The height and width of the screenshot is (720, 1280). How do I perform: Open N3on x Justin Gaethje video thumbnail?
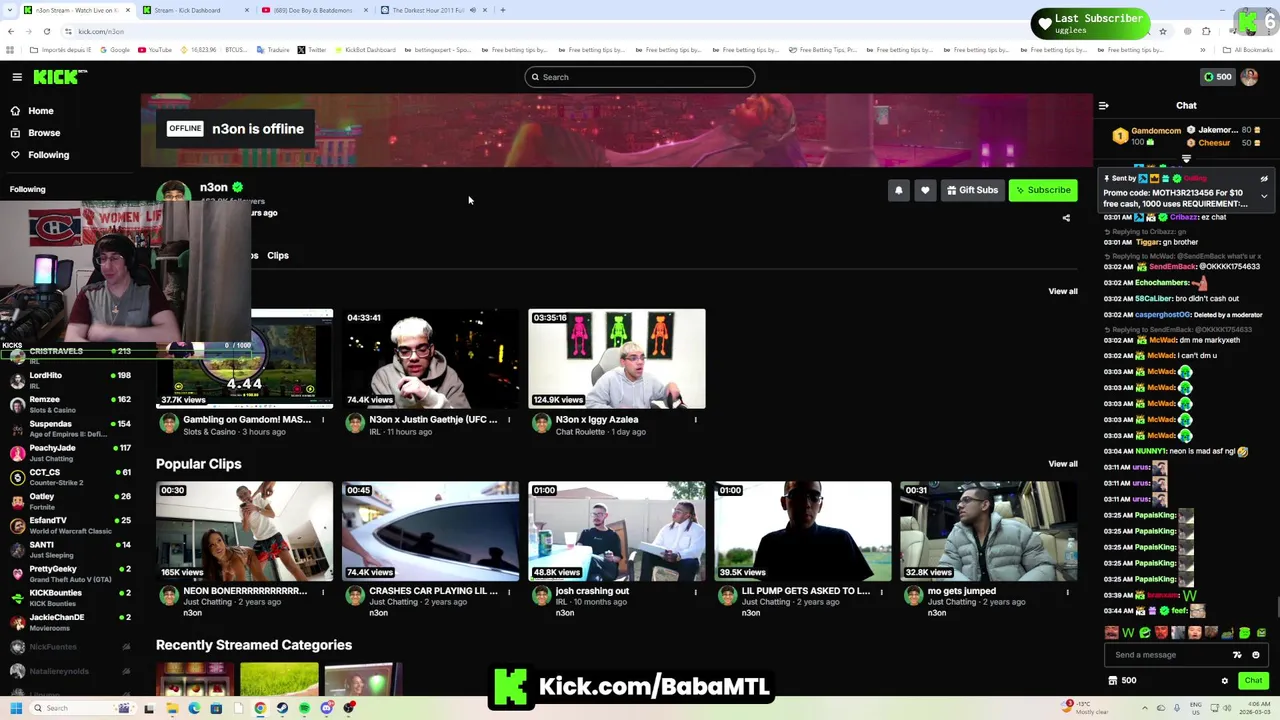430,359
